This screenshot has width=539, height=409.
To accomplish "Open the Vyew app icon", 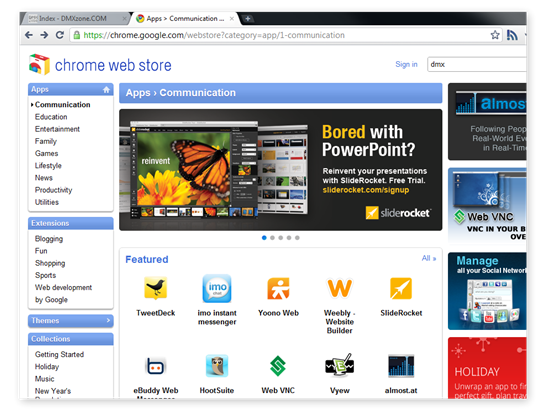I will (340, 365).
